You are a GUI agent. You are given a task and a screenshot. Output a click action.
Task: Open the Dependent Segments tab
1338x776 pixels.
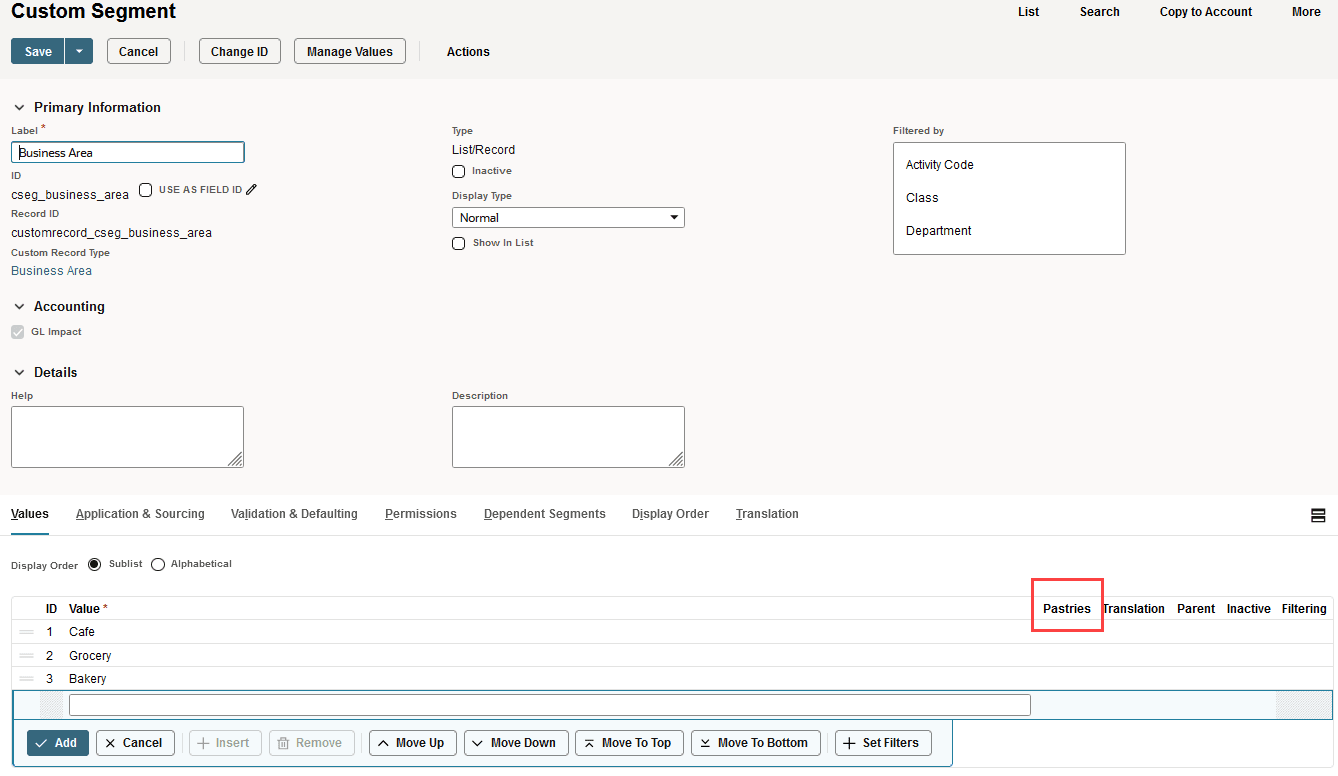click(545, 514)
